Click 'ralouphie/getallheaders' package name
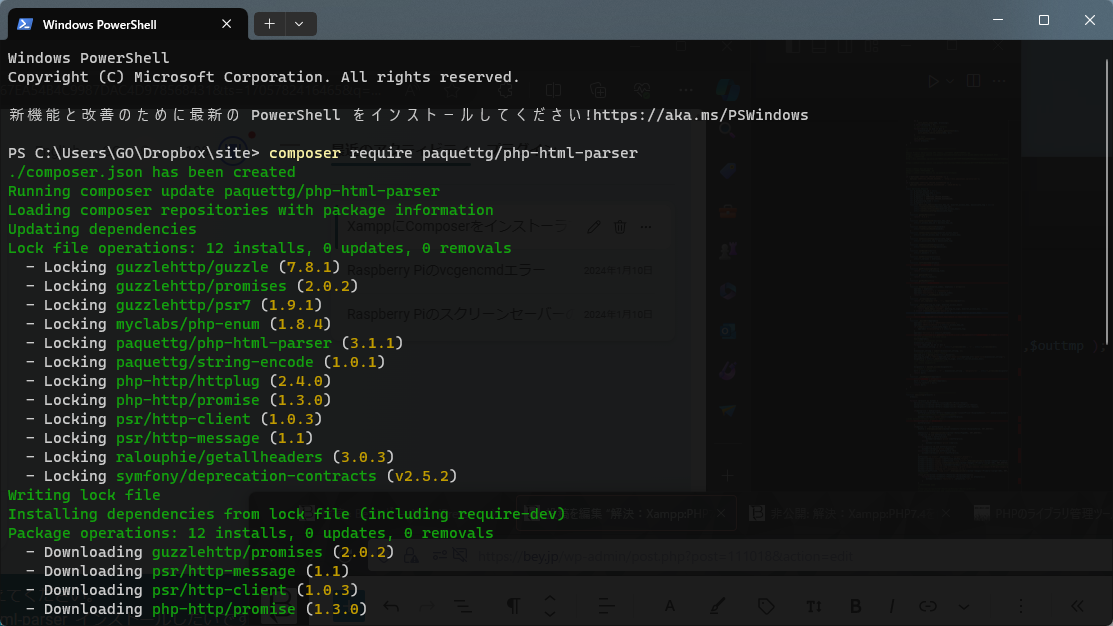1113x626 pixels. pyautogui.click(x=219, y=457)
